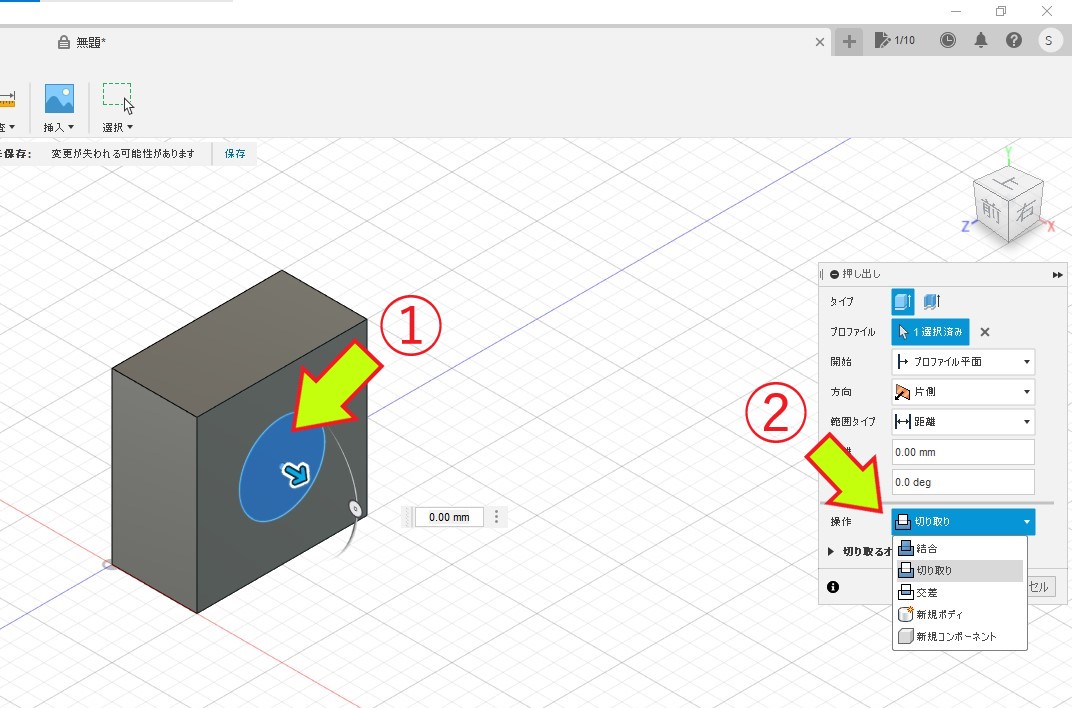Choose 切り取り from operation list

pyautogui.click(x=959, y=571)
